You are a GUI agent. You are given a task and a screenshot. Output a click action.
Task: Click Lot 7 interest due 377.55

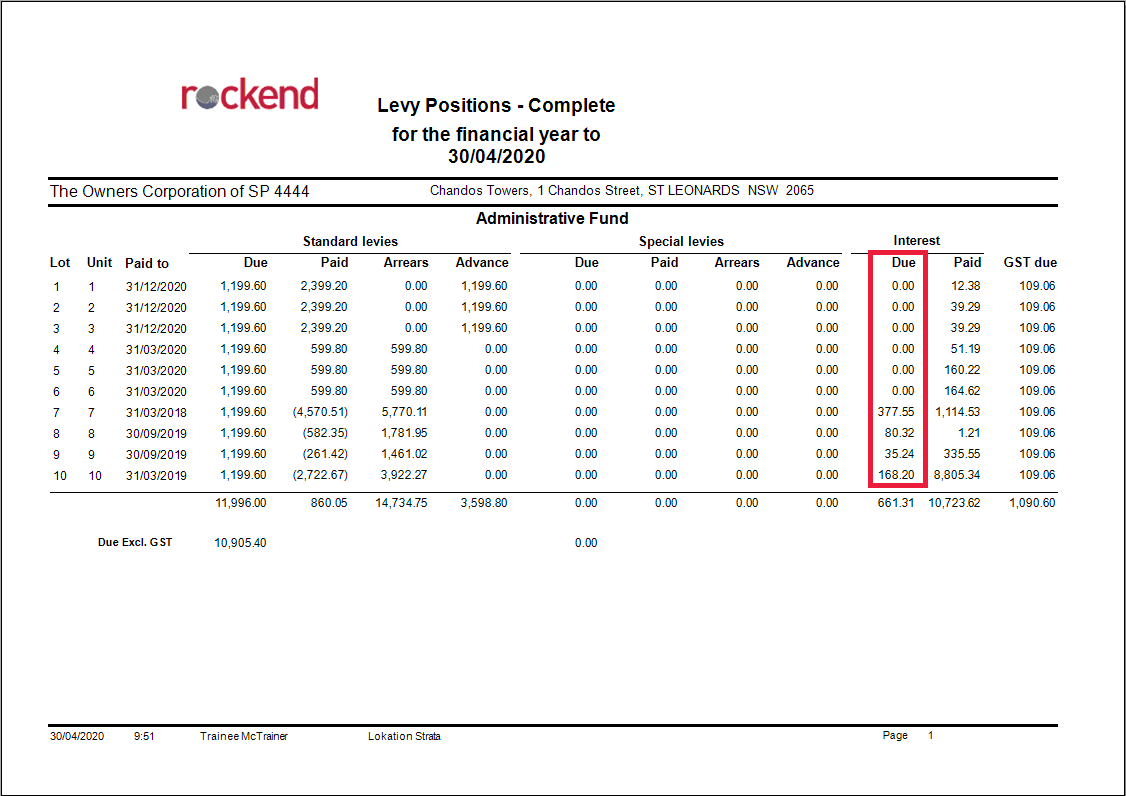895,412
